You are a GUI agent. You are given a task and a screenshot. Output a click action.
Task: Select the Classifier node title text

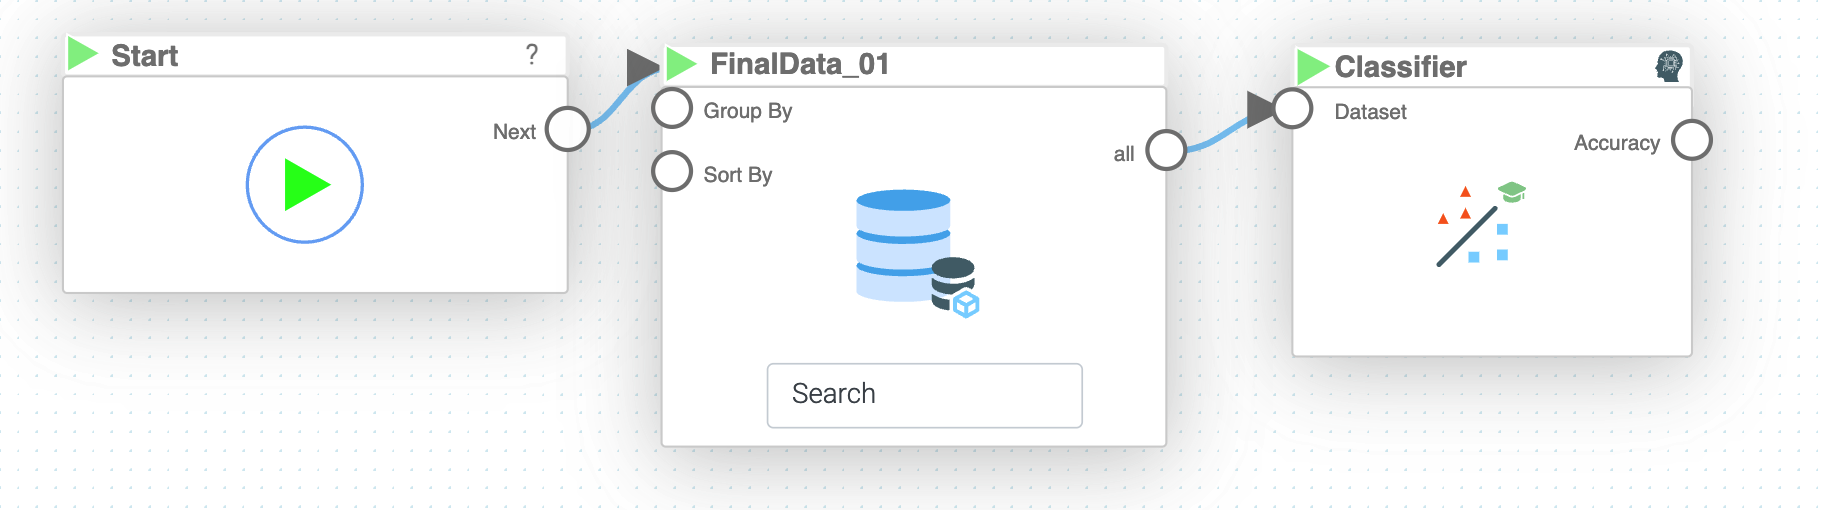pyautogui.click(x=1400, y=67)
